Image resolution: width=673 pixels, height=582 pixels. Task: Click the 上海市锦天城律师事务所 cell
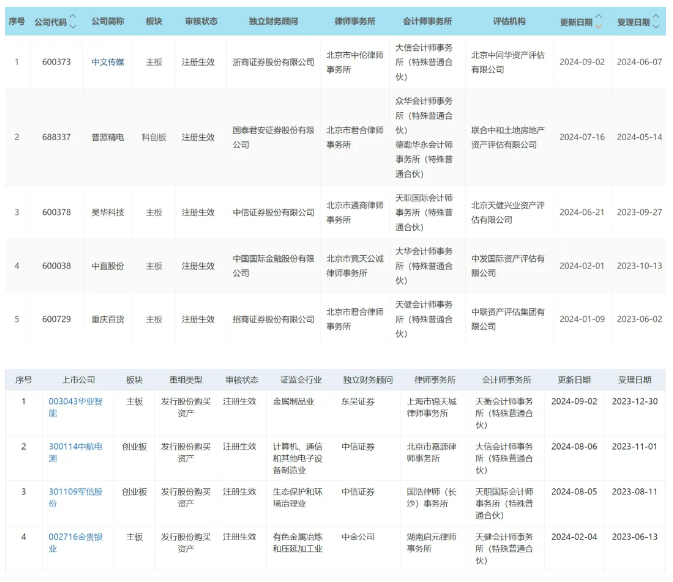(431, 407)
